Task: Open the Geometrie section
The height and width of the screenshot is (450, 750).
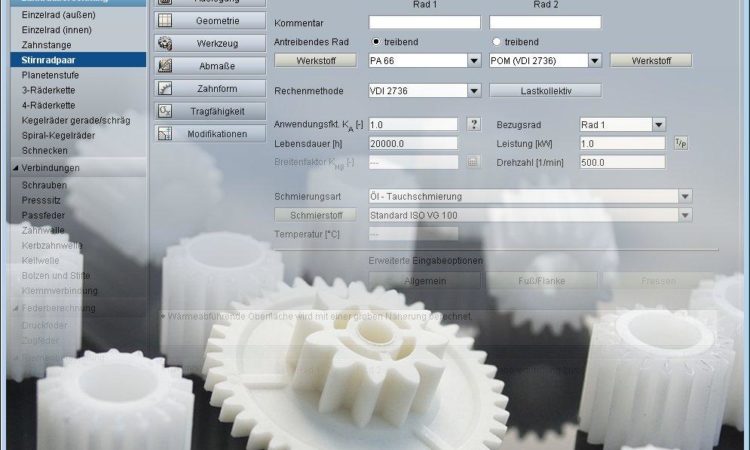Action: [210, 21]
